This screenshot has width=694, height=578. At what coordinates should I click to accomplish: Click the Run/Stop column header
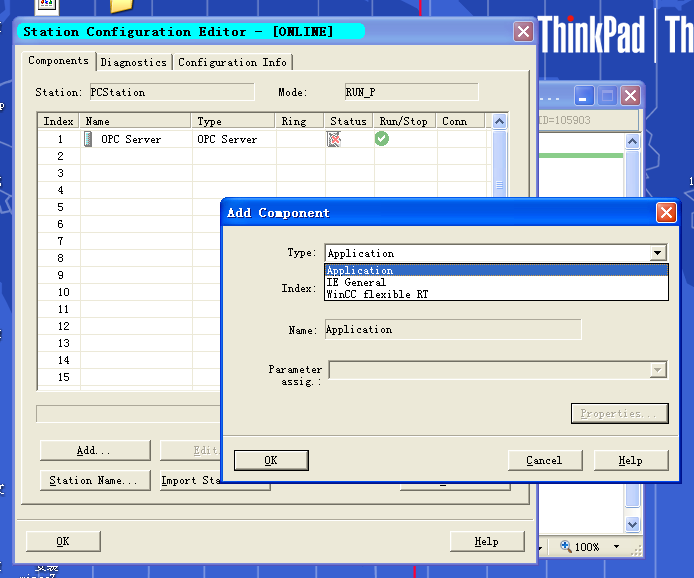[405, 121]
